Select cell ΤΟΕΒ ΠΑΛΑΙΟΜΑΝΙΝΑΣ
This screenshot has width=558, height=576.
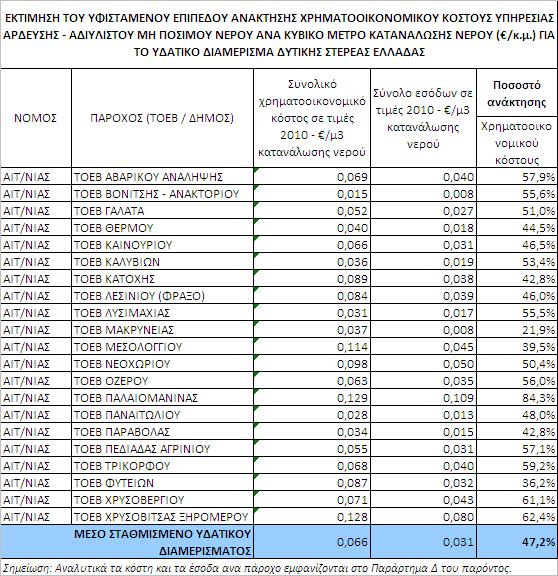162,398
